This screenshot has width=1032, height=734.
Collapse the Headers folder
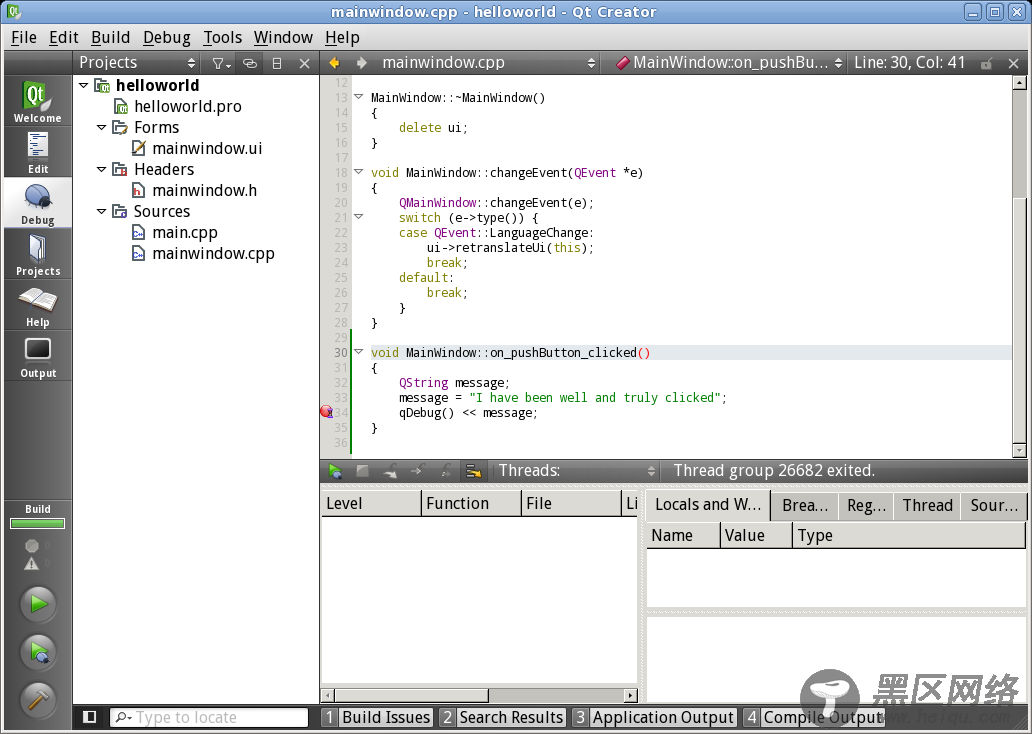point(101,169)
